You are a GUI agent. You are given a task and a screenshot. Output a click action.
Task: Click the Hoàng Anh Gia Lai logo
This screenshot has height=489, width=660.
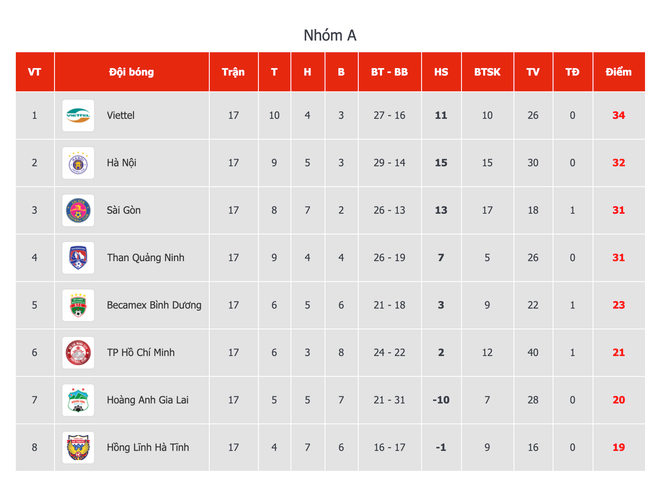[x=78, y=400]
